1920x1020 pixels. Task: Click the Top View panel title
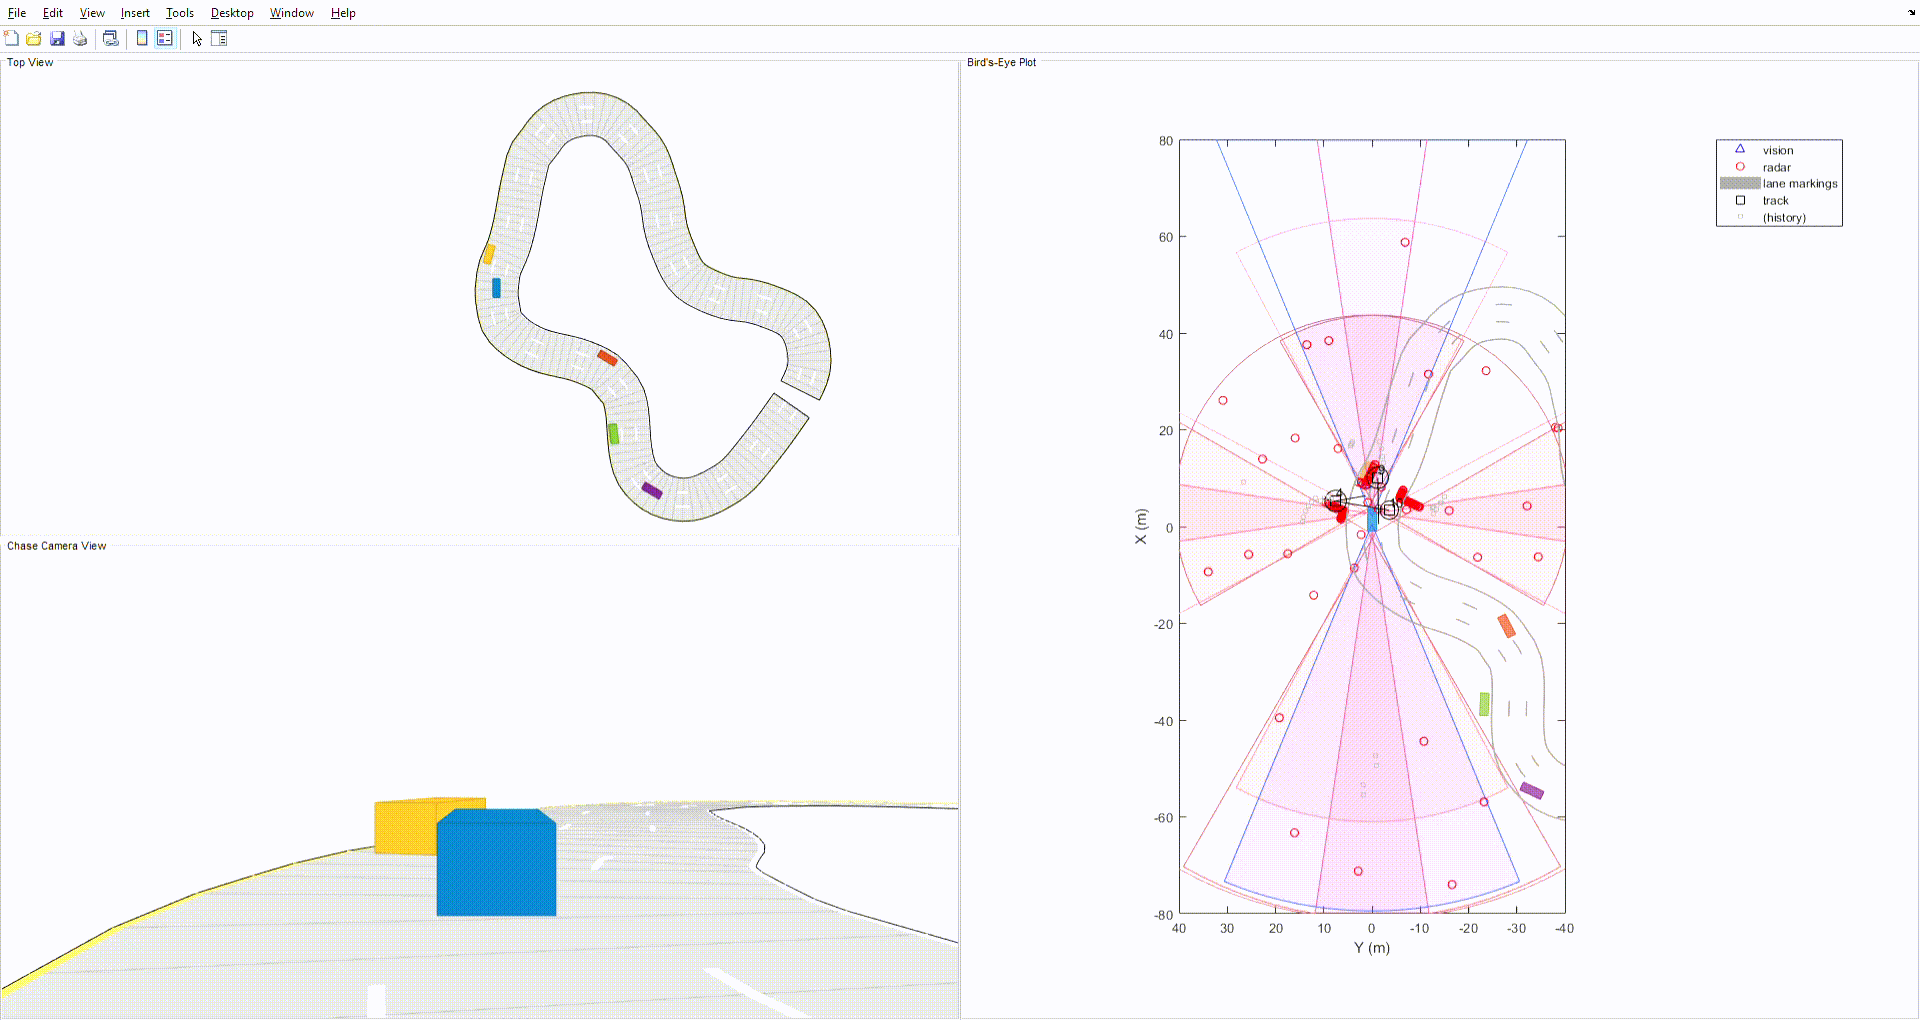(x=30, y=62)
